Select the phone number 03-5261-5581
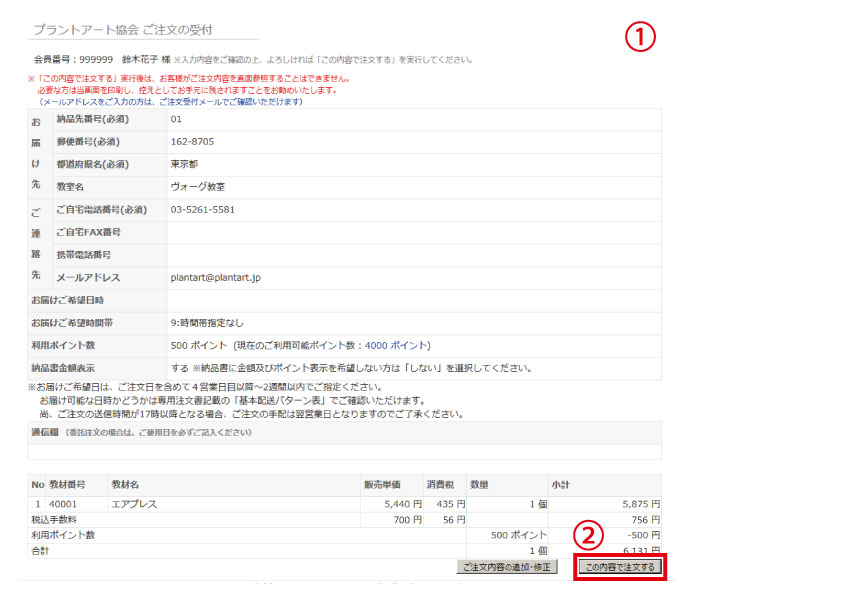The image size is (842, 595). [x=203, y=209]
